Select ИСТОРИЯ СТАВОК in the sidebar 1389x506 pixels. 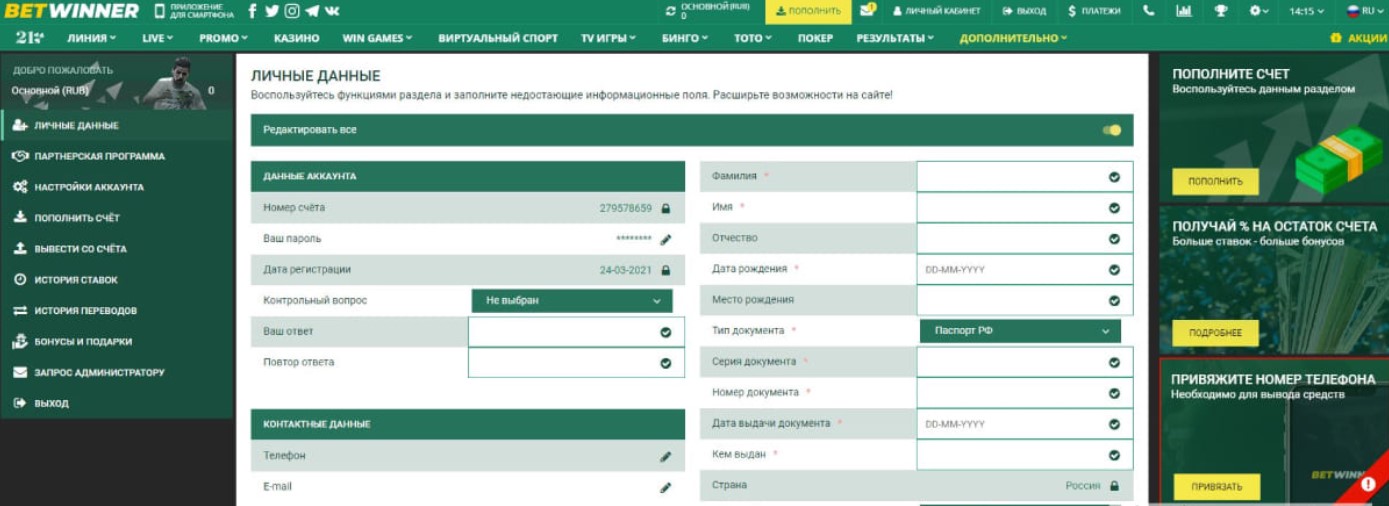(x=117, y=281)
